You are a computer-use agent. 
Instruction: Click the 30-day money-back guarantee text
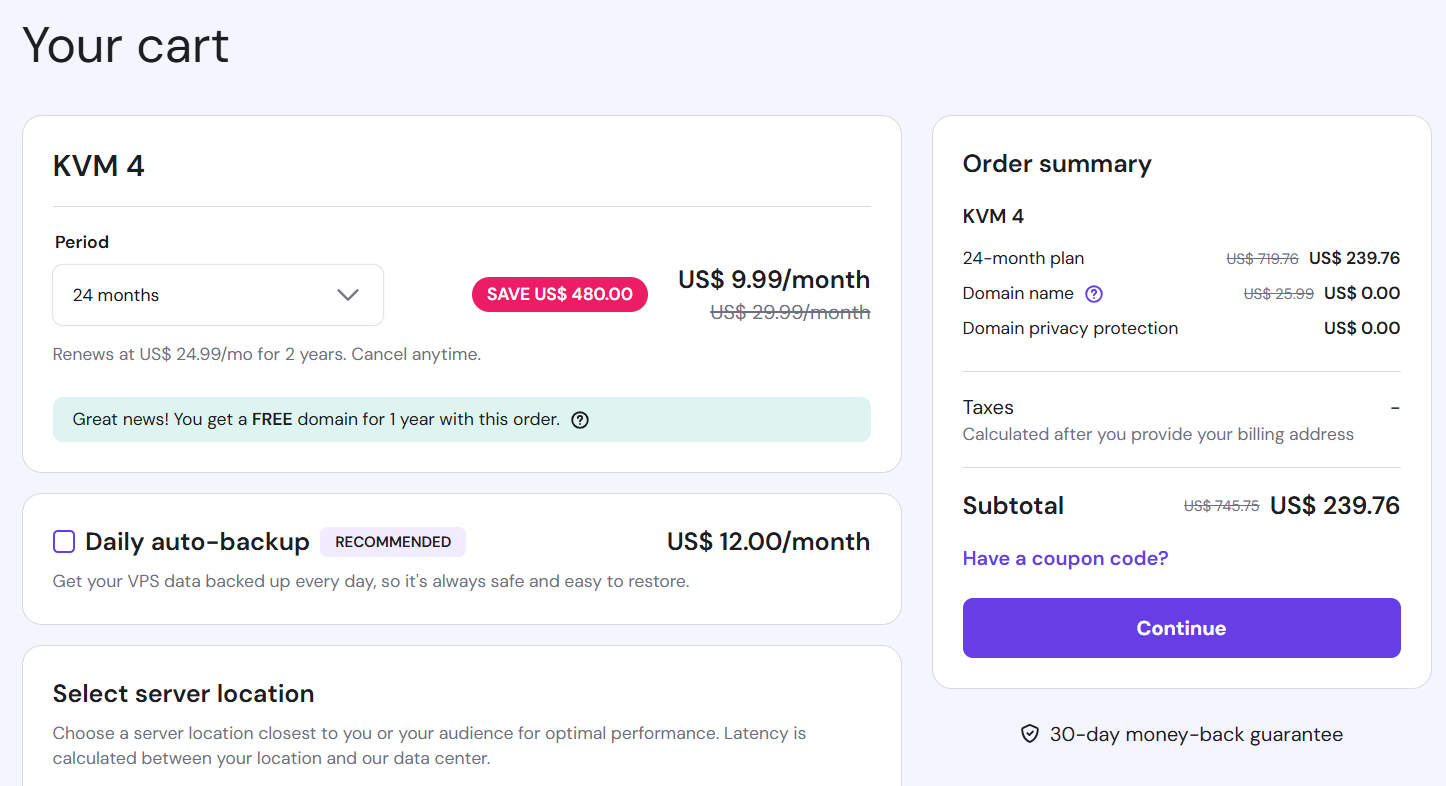click(x=1196, y=735)
